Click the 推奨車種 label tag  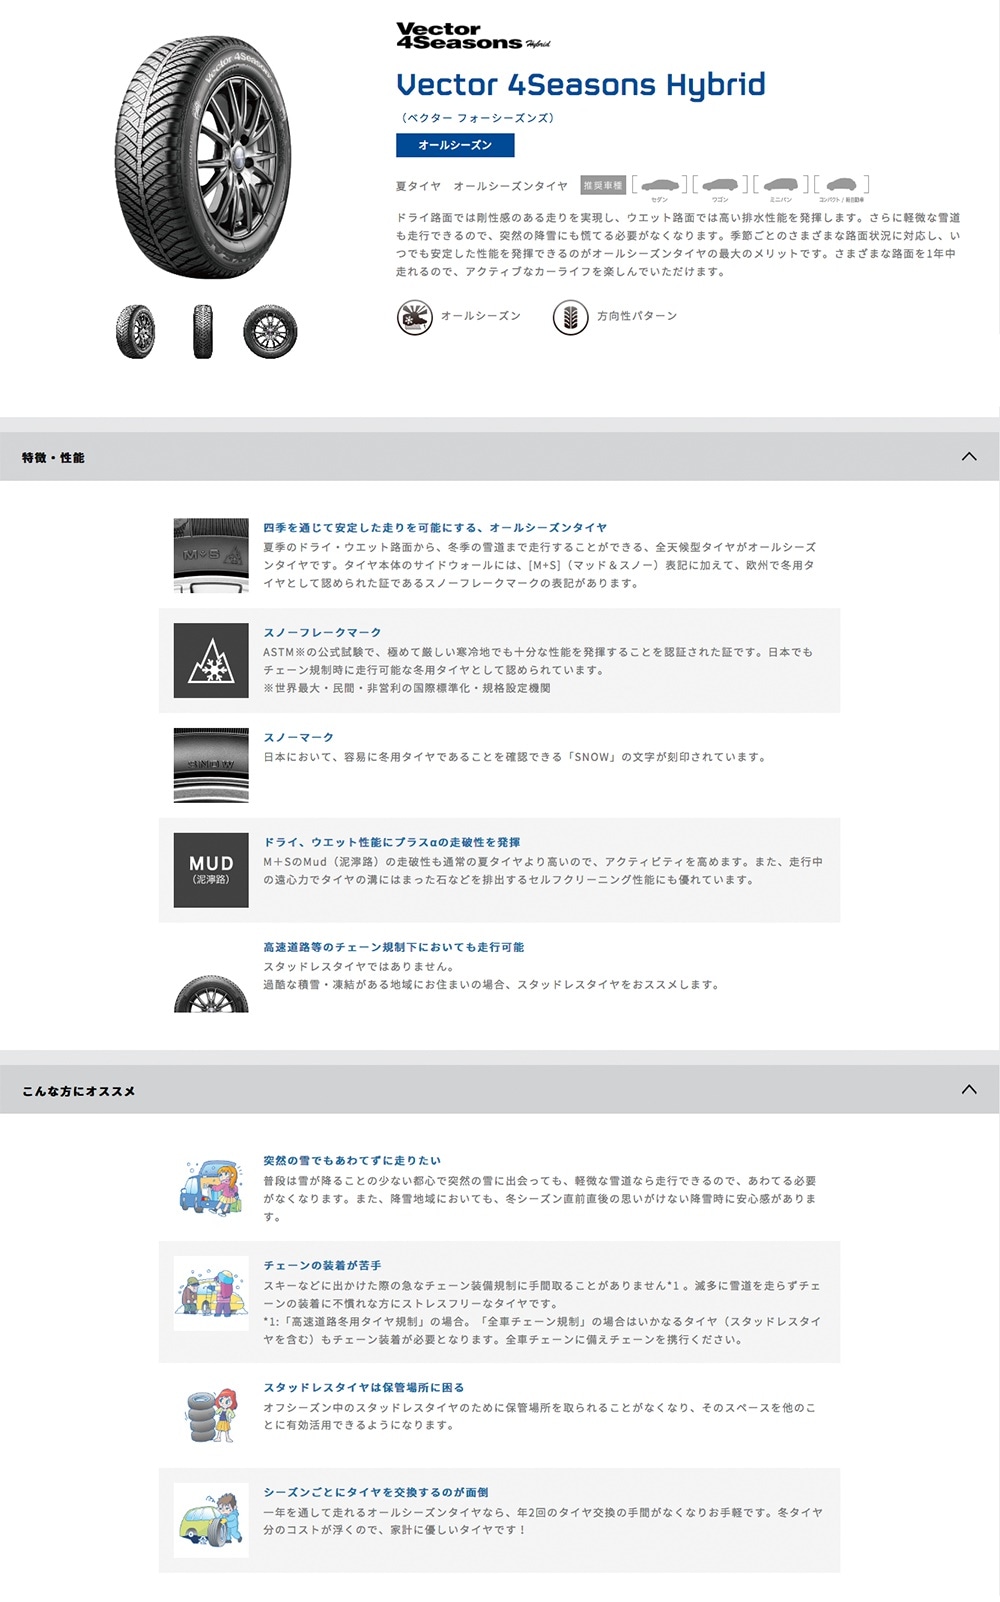[603, 185]
